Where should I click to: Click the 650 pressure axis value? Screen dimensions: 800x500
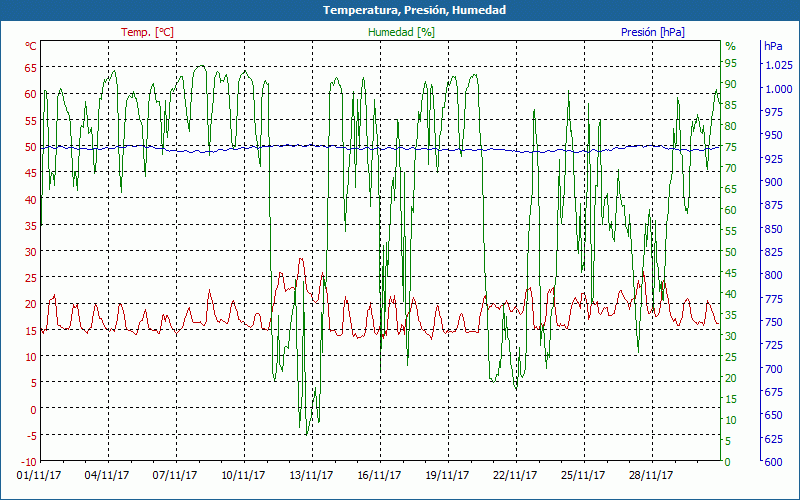[774, 415]
